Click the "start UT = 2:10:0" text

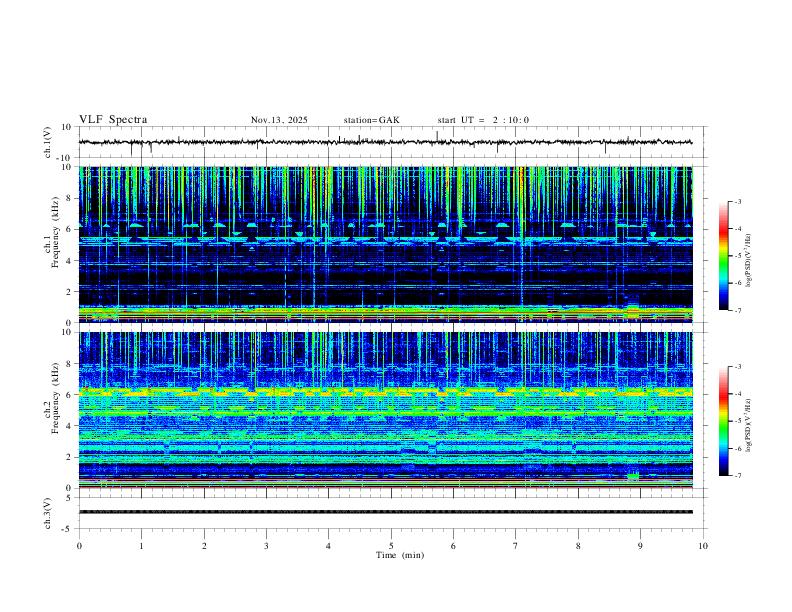[x=483, y=120]
